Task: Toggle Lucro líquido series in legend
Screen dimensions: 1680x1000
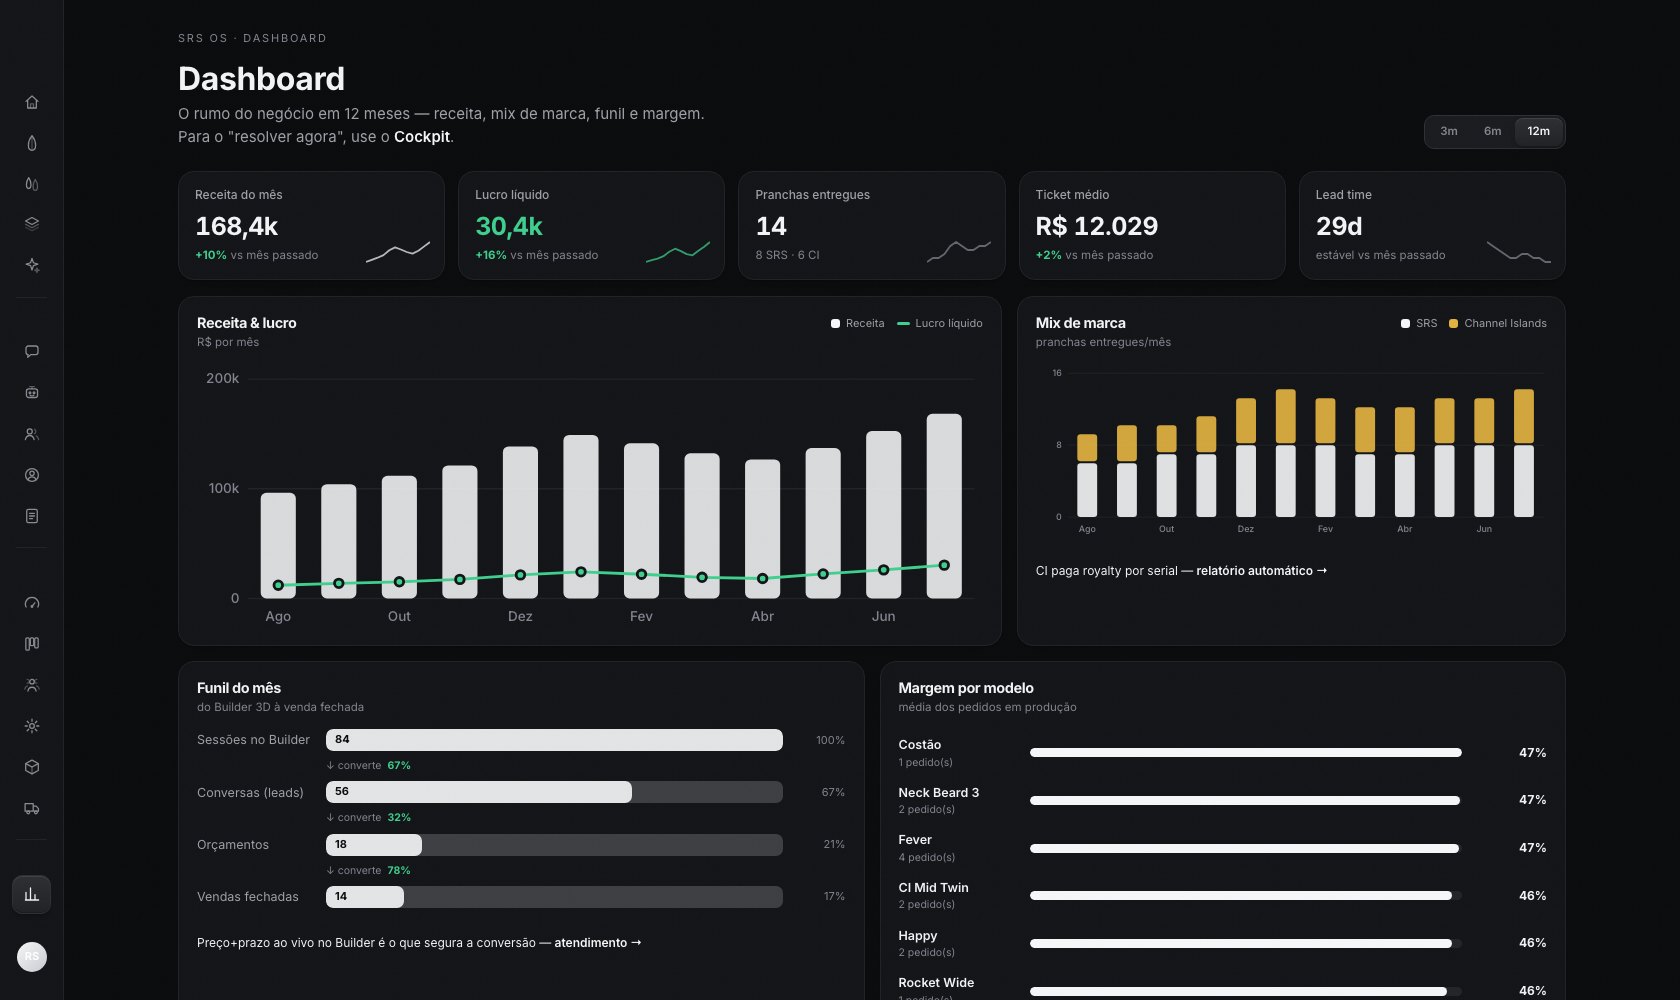Action: [940, 323]
